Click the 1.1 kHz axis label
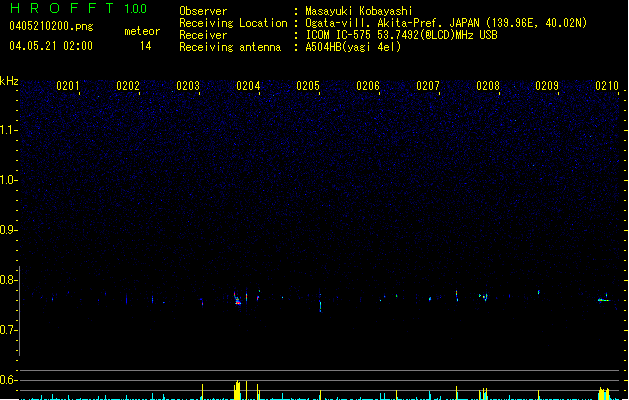Viewport: 629px width, 400px height. [x=8, y=130]
